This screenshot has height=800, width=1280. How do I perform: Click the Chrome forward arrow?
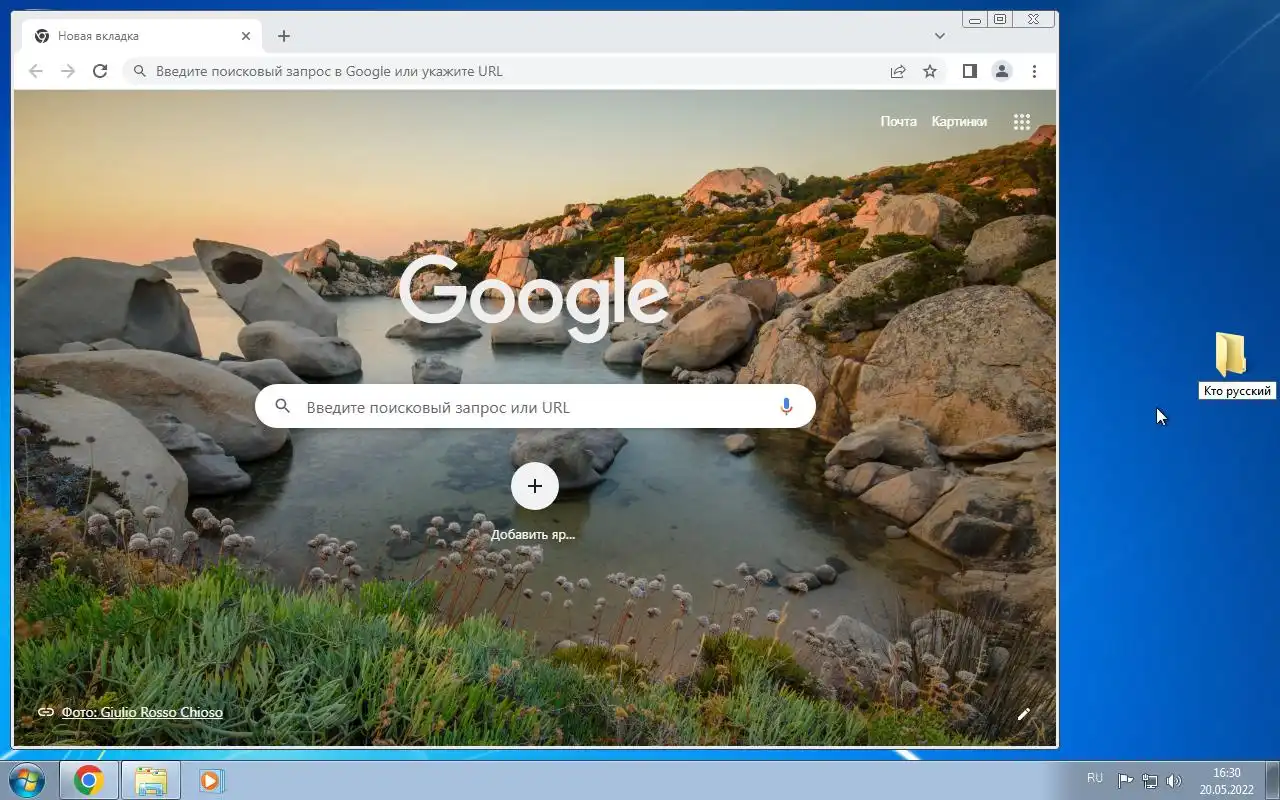coord(68,71)
